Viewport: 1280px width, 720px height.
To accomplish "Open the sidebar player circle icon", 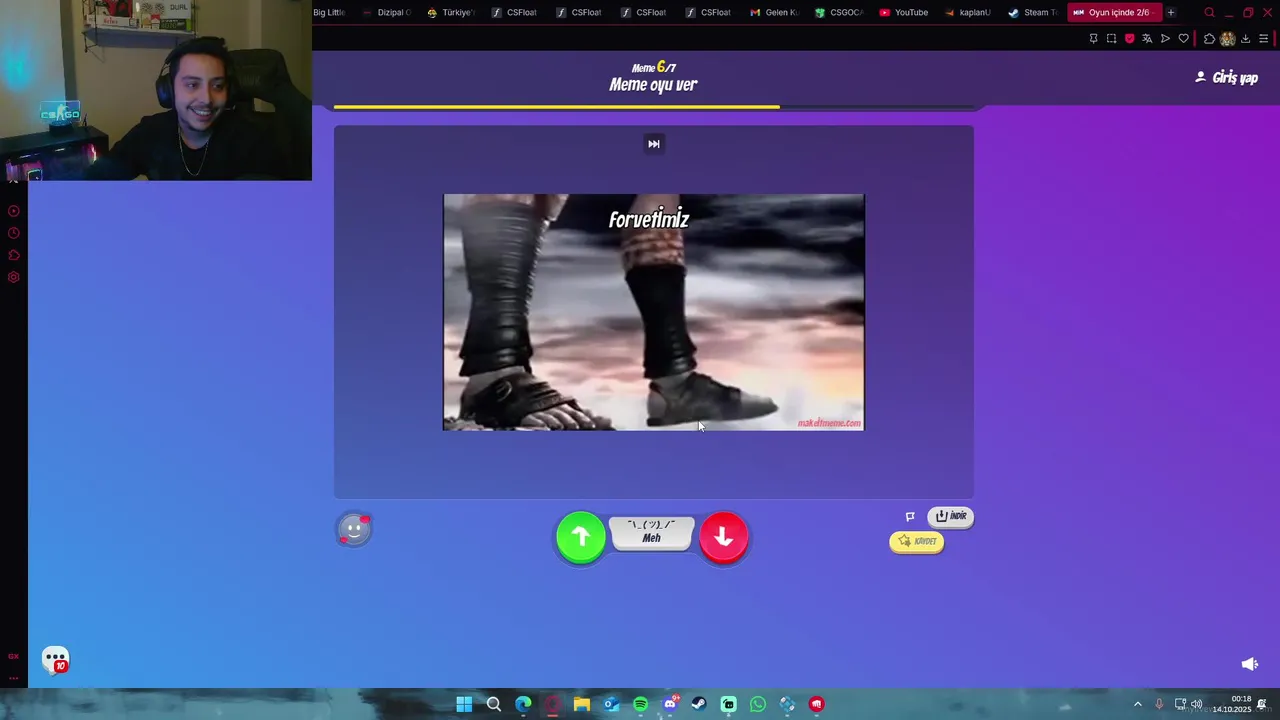I will 14,211.
